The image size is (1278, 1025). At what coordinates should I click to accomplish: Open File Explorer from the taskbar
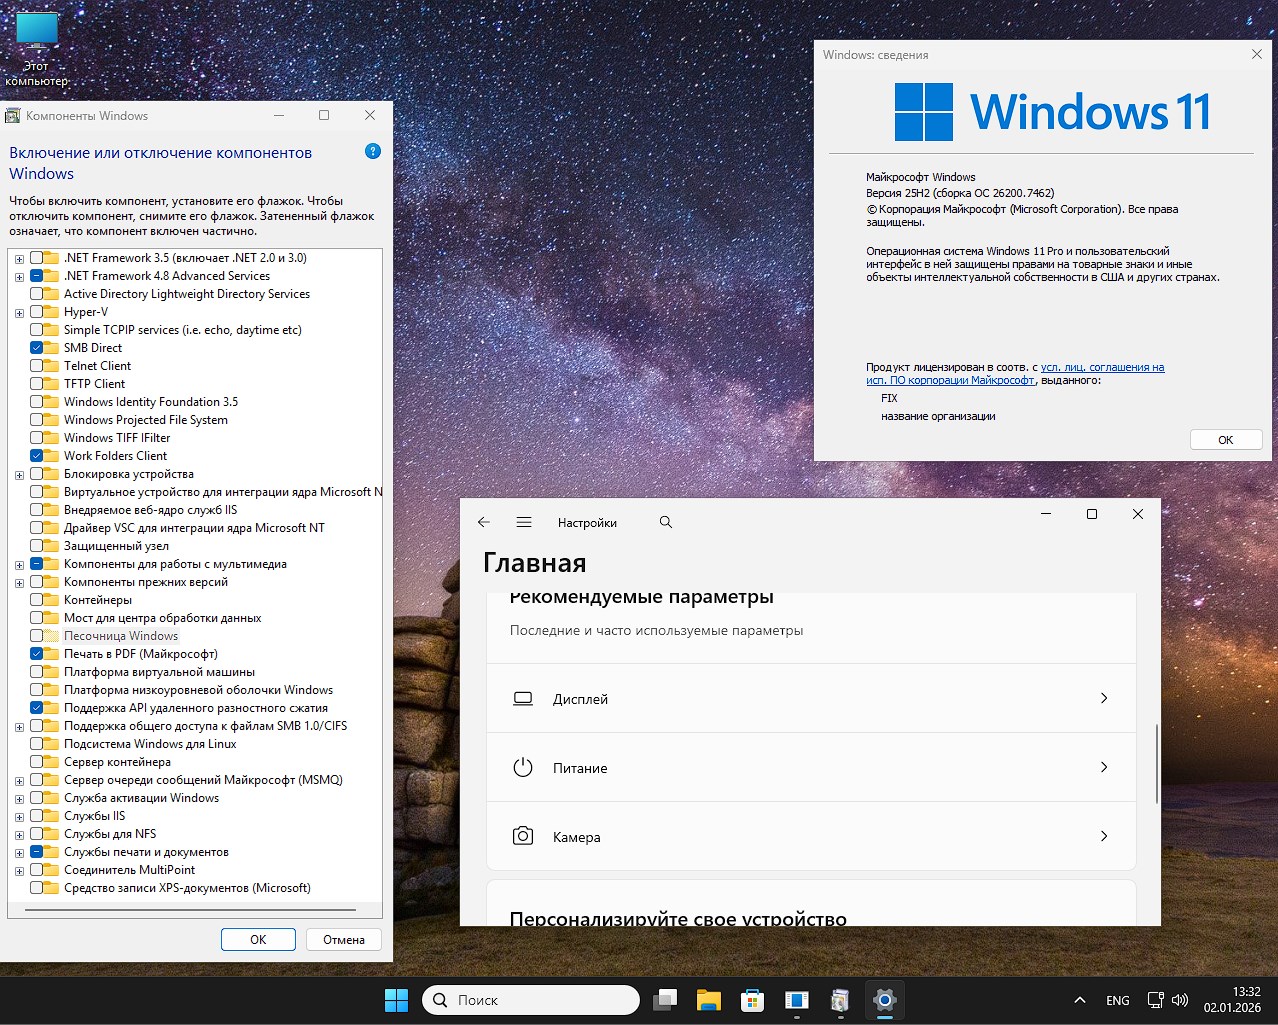708,999
